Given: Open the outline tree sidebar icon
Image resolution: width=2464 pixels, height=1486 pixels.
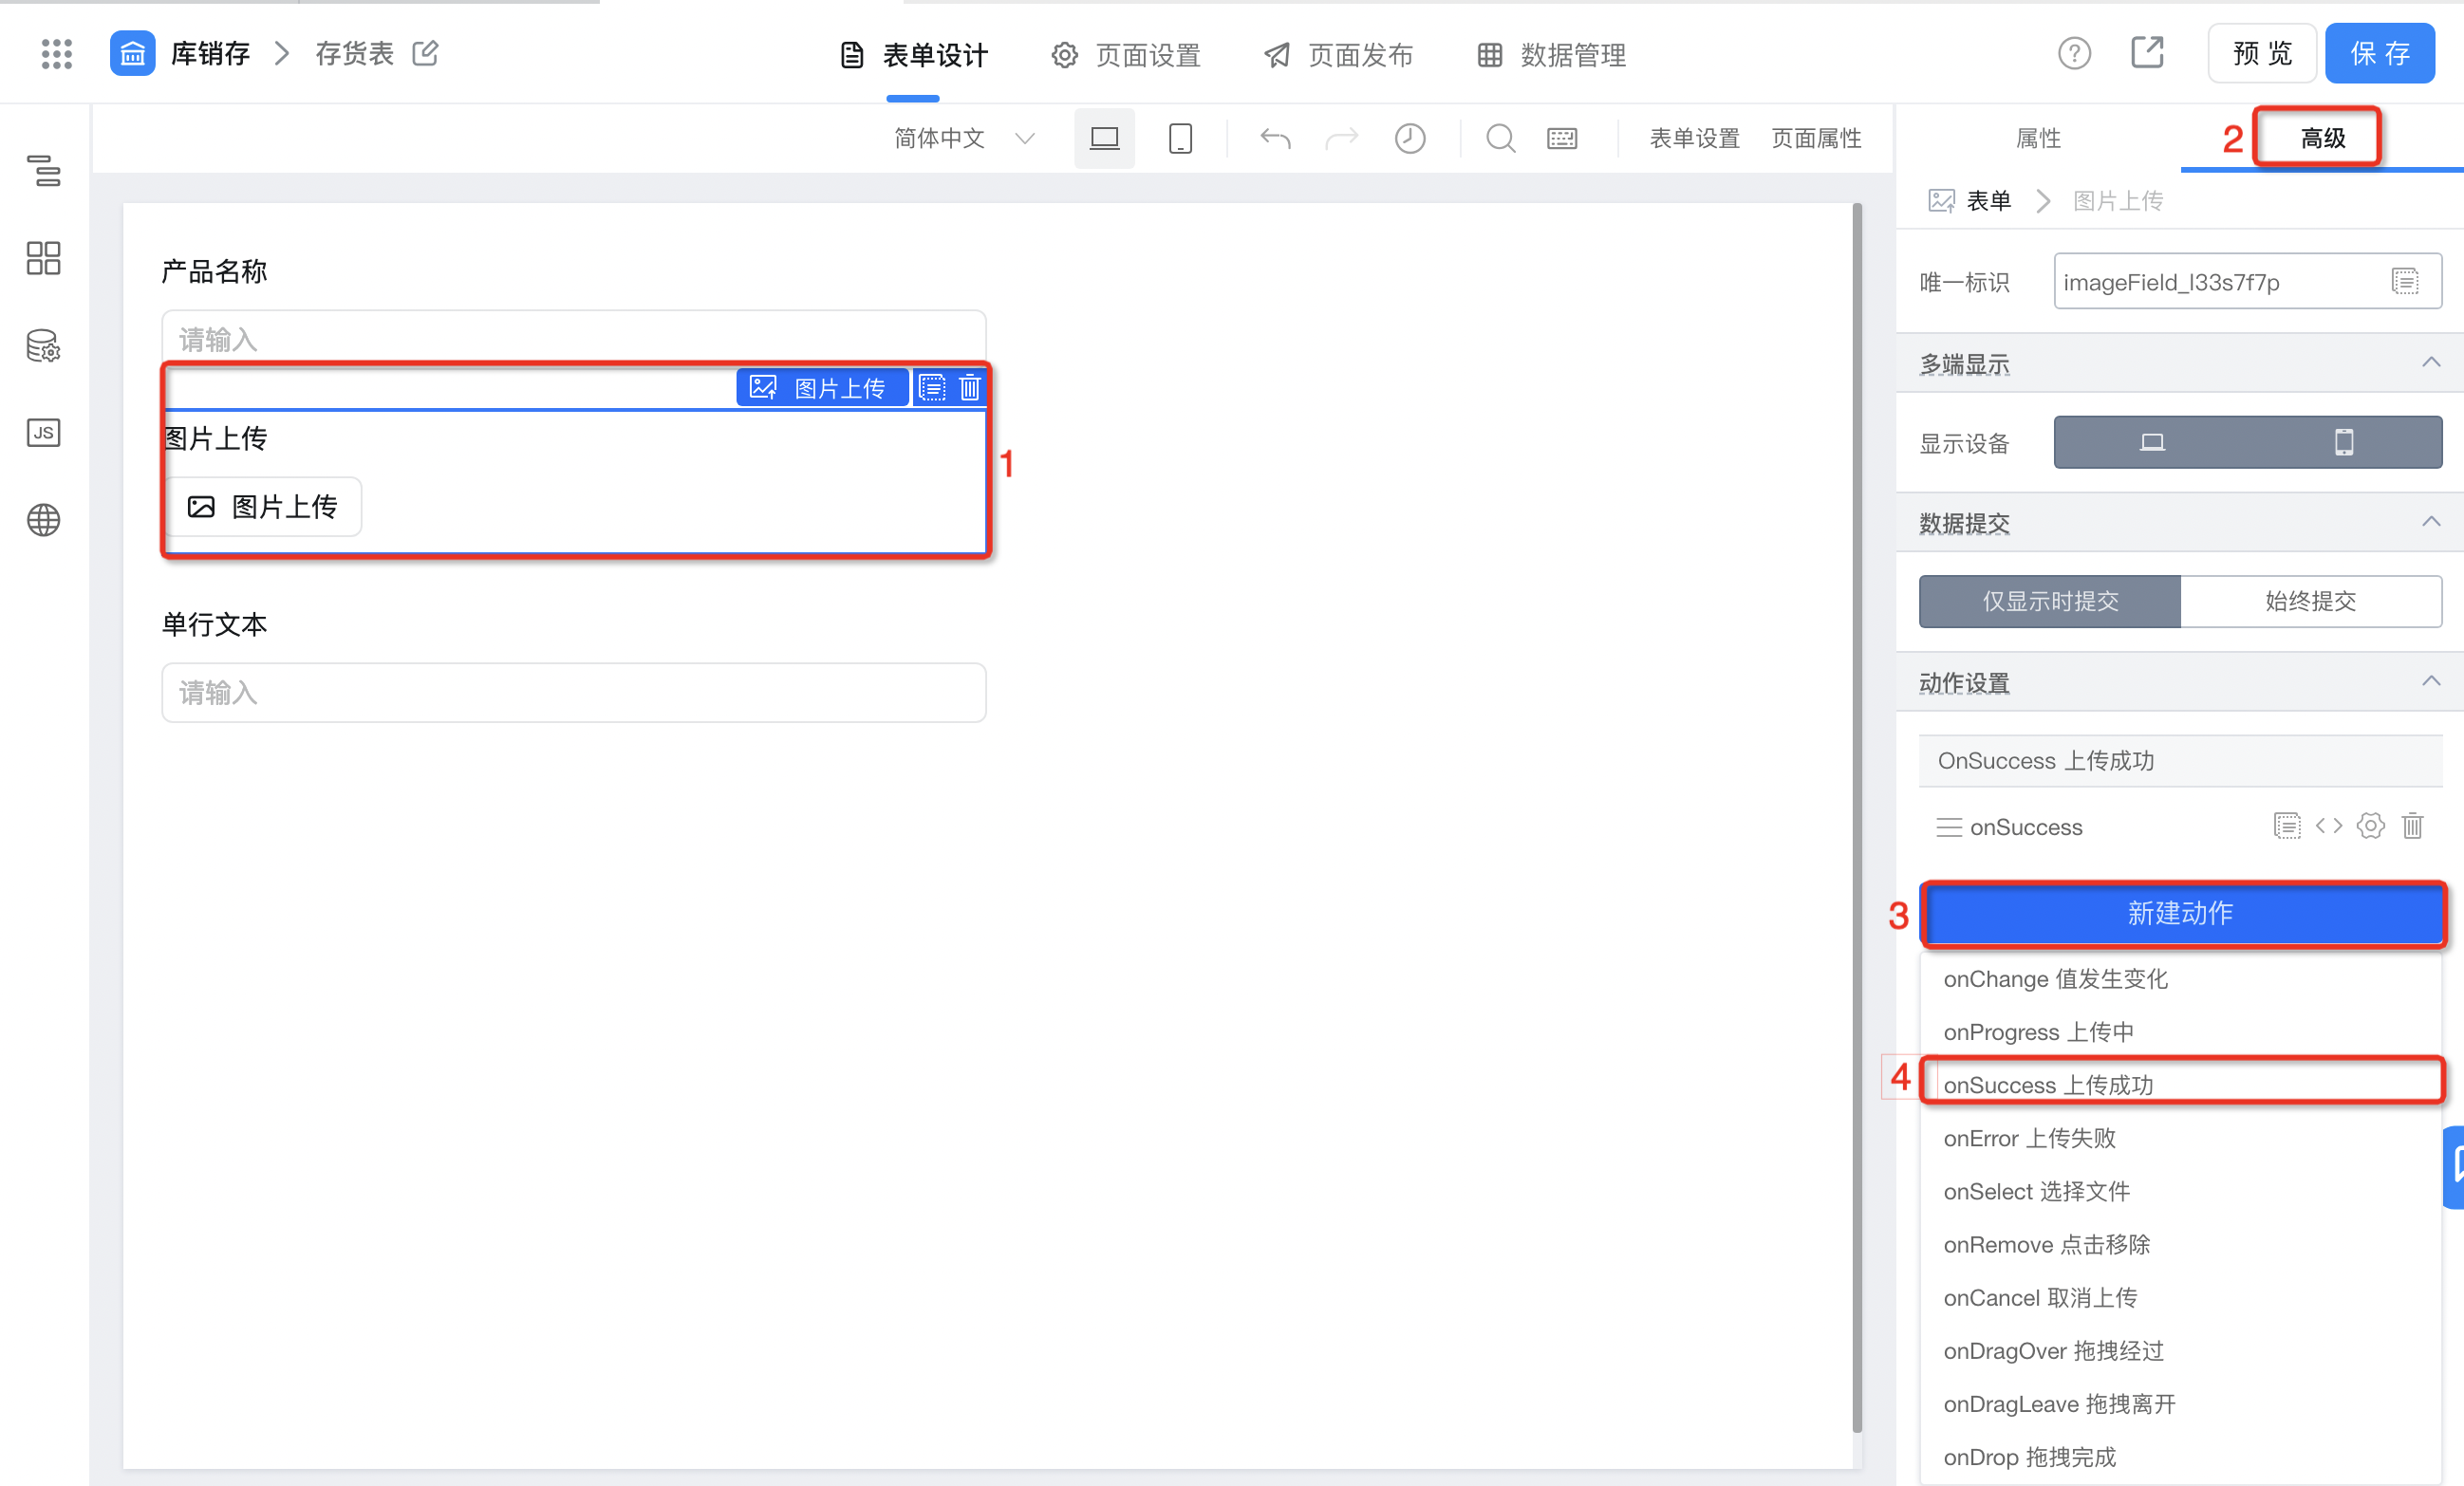Looking at the screenshot, I should (43, 170).
